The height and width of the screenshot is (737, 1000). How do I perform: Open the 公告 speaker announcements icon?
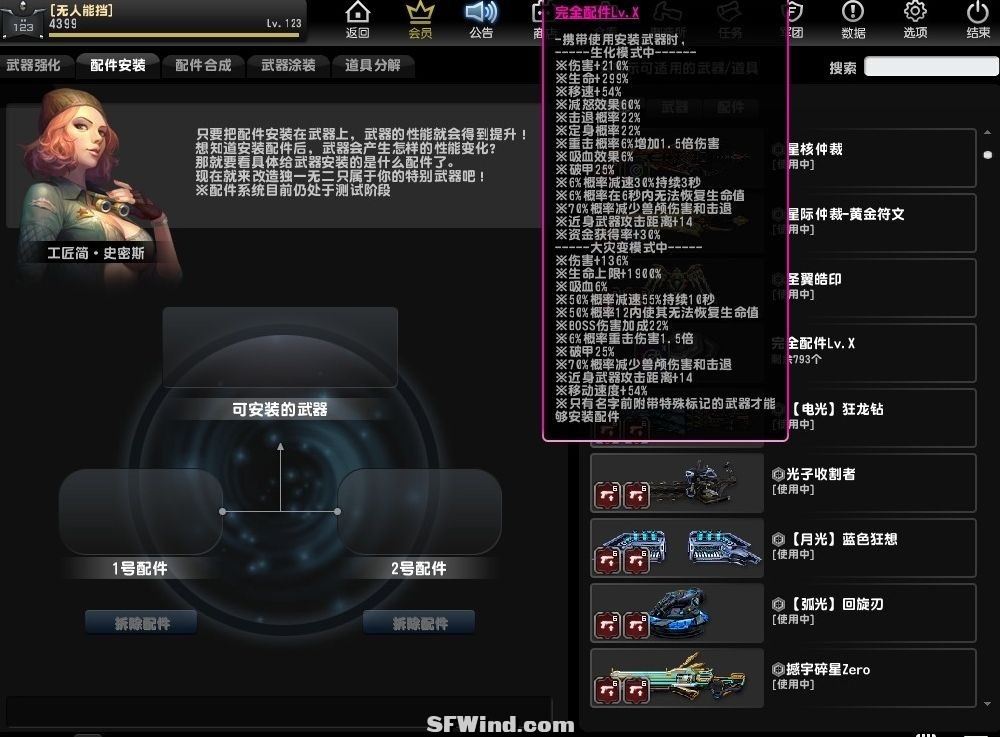(x=481, y=20)
